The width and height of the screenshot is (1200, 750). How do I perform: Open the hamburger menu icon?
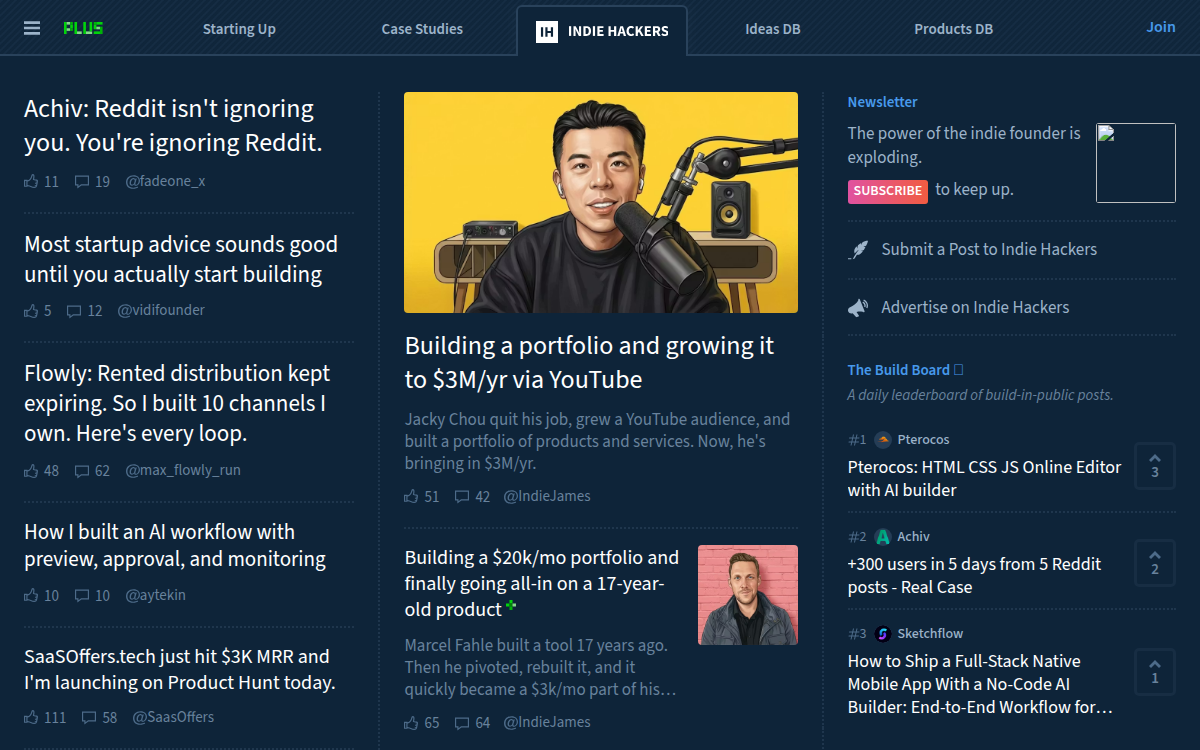pyautogui.click(x=32, y=28)
